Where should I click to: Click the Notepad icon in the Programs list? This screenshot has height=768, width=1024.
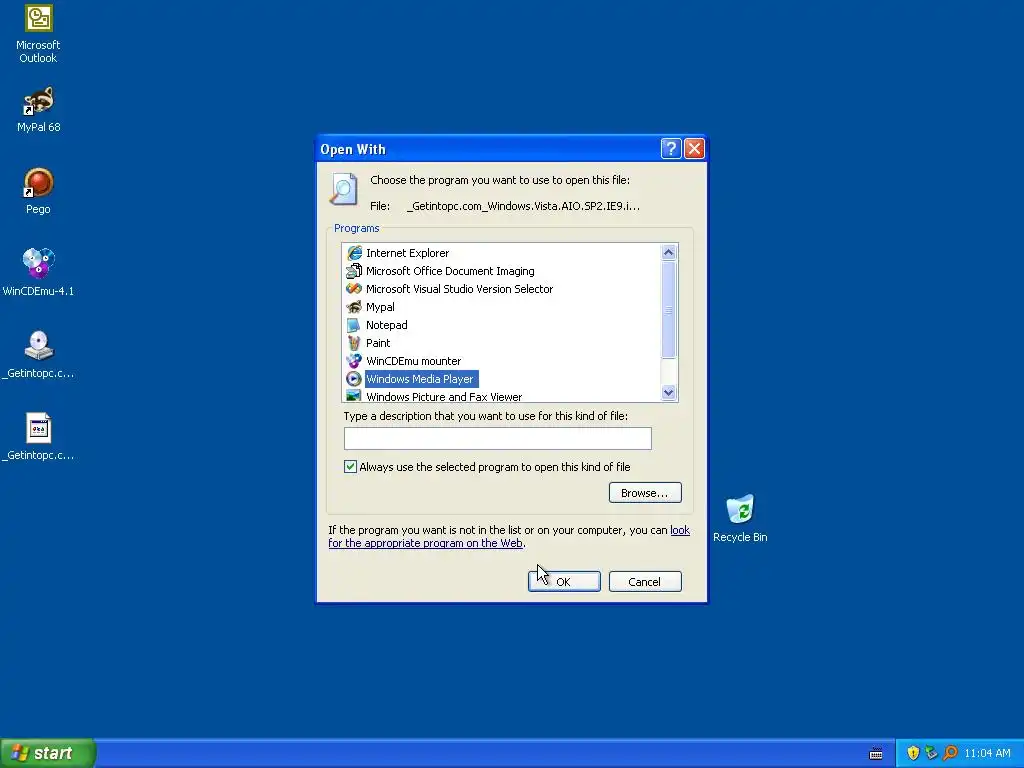(354, 325)
